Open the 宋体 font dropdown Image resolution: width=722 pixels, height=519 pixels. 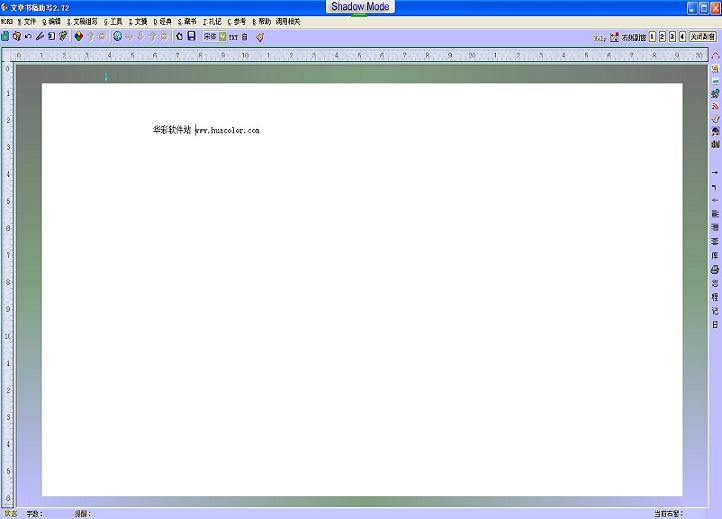pyautogui.click(x=210, y=36)
